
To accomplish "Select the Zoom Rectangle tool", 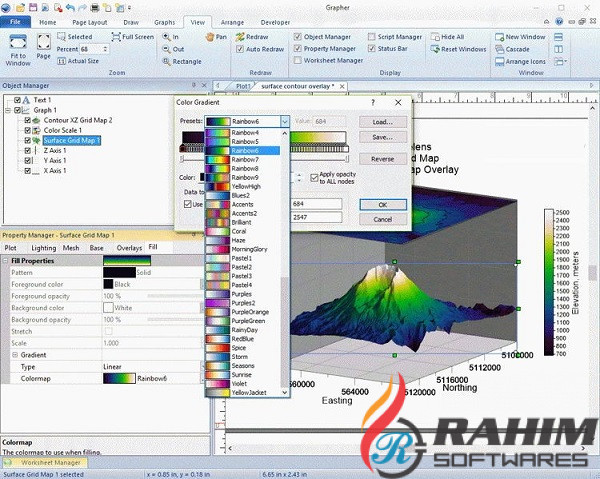I will tap(182, 61).
